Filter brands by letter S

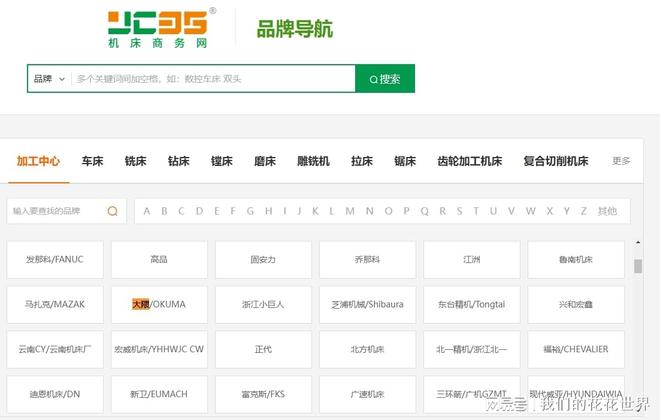(x=459, y=211)
